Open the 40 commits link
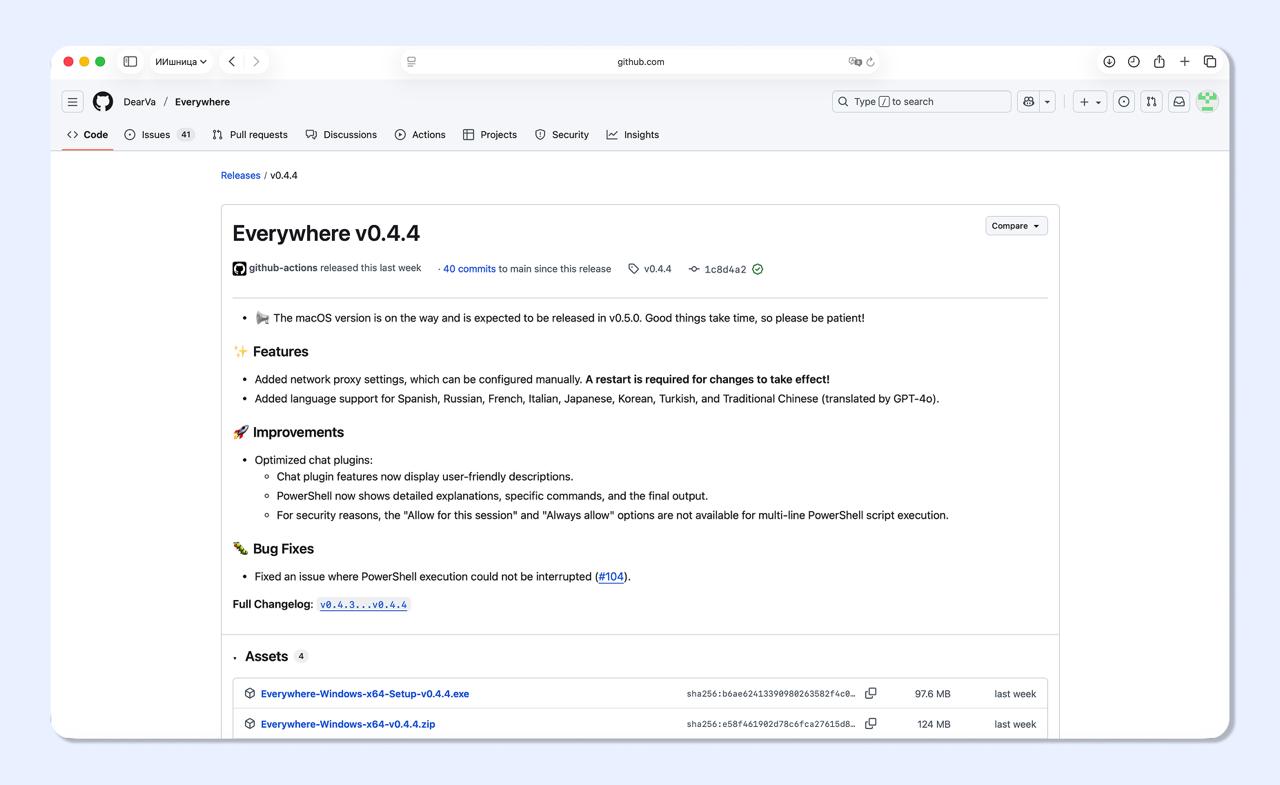1280x785 pixels. (x=469, y=268)
